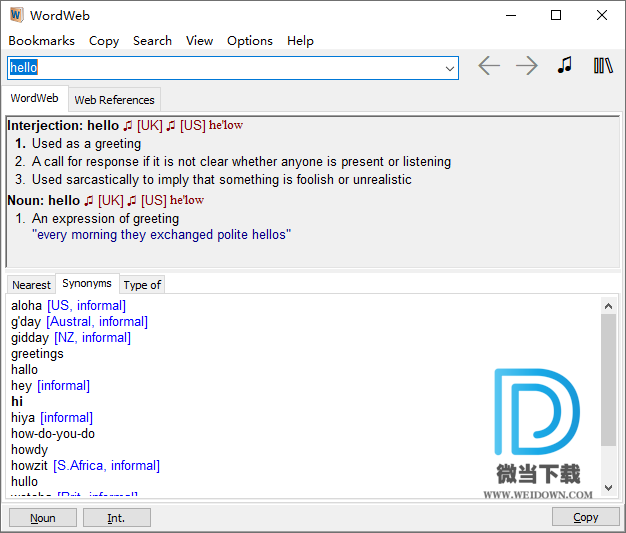626x533 pixels.
Task: Open the View menu
Action: pos(199,41)
